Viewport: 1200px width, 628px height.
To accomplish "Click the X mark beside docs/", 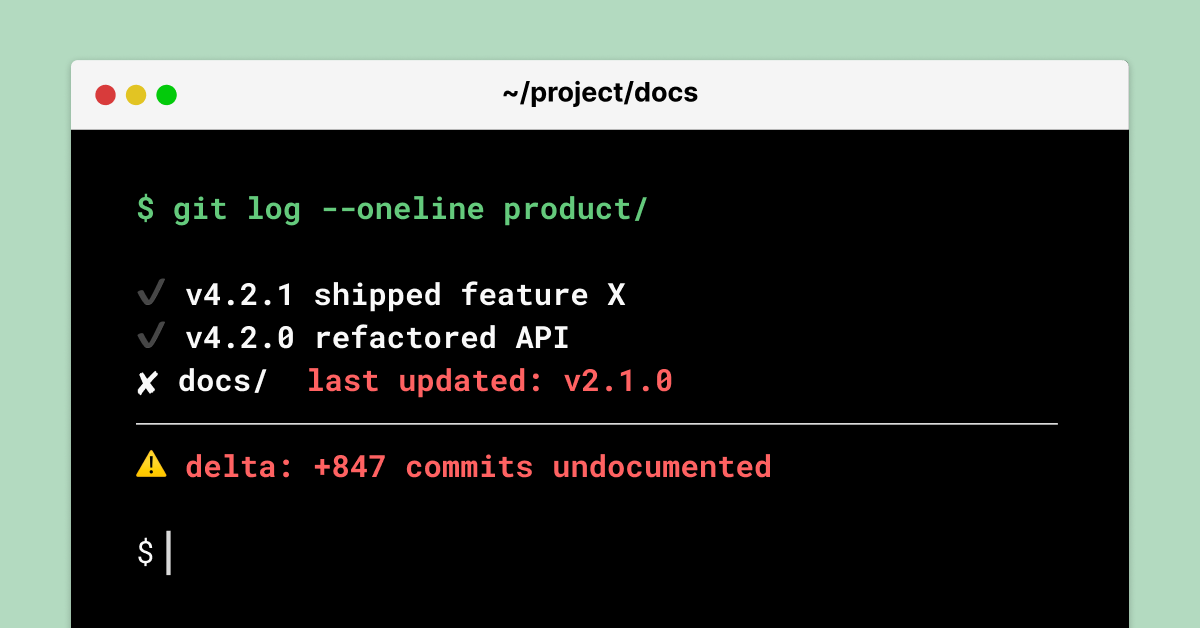I will pos(147,381).
